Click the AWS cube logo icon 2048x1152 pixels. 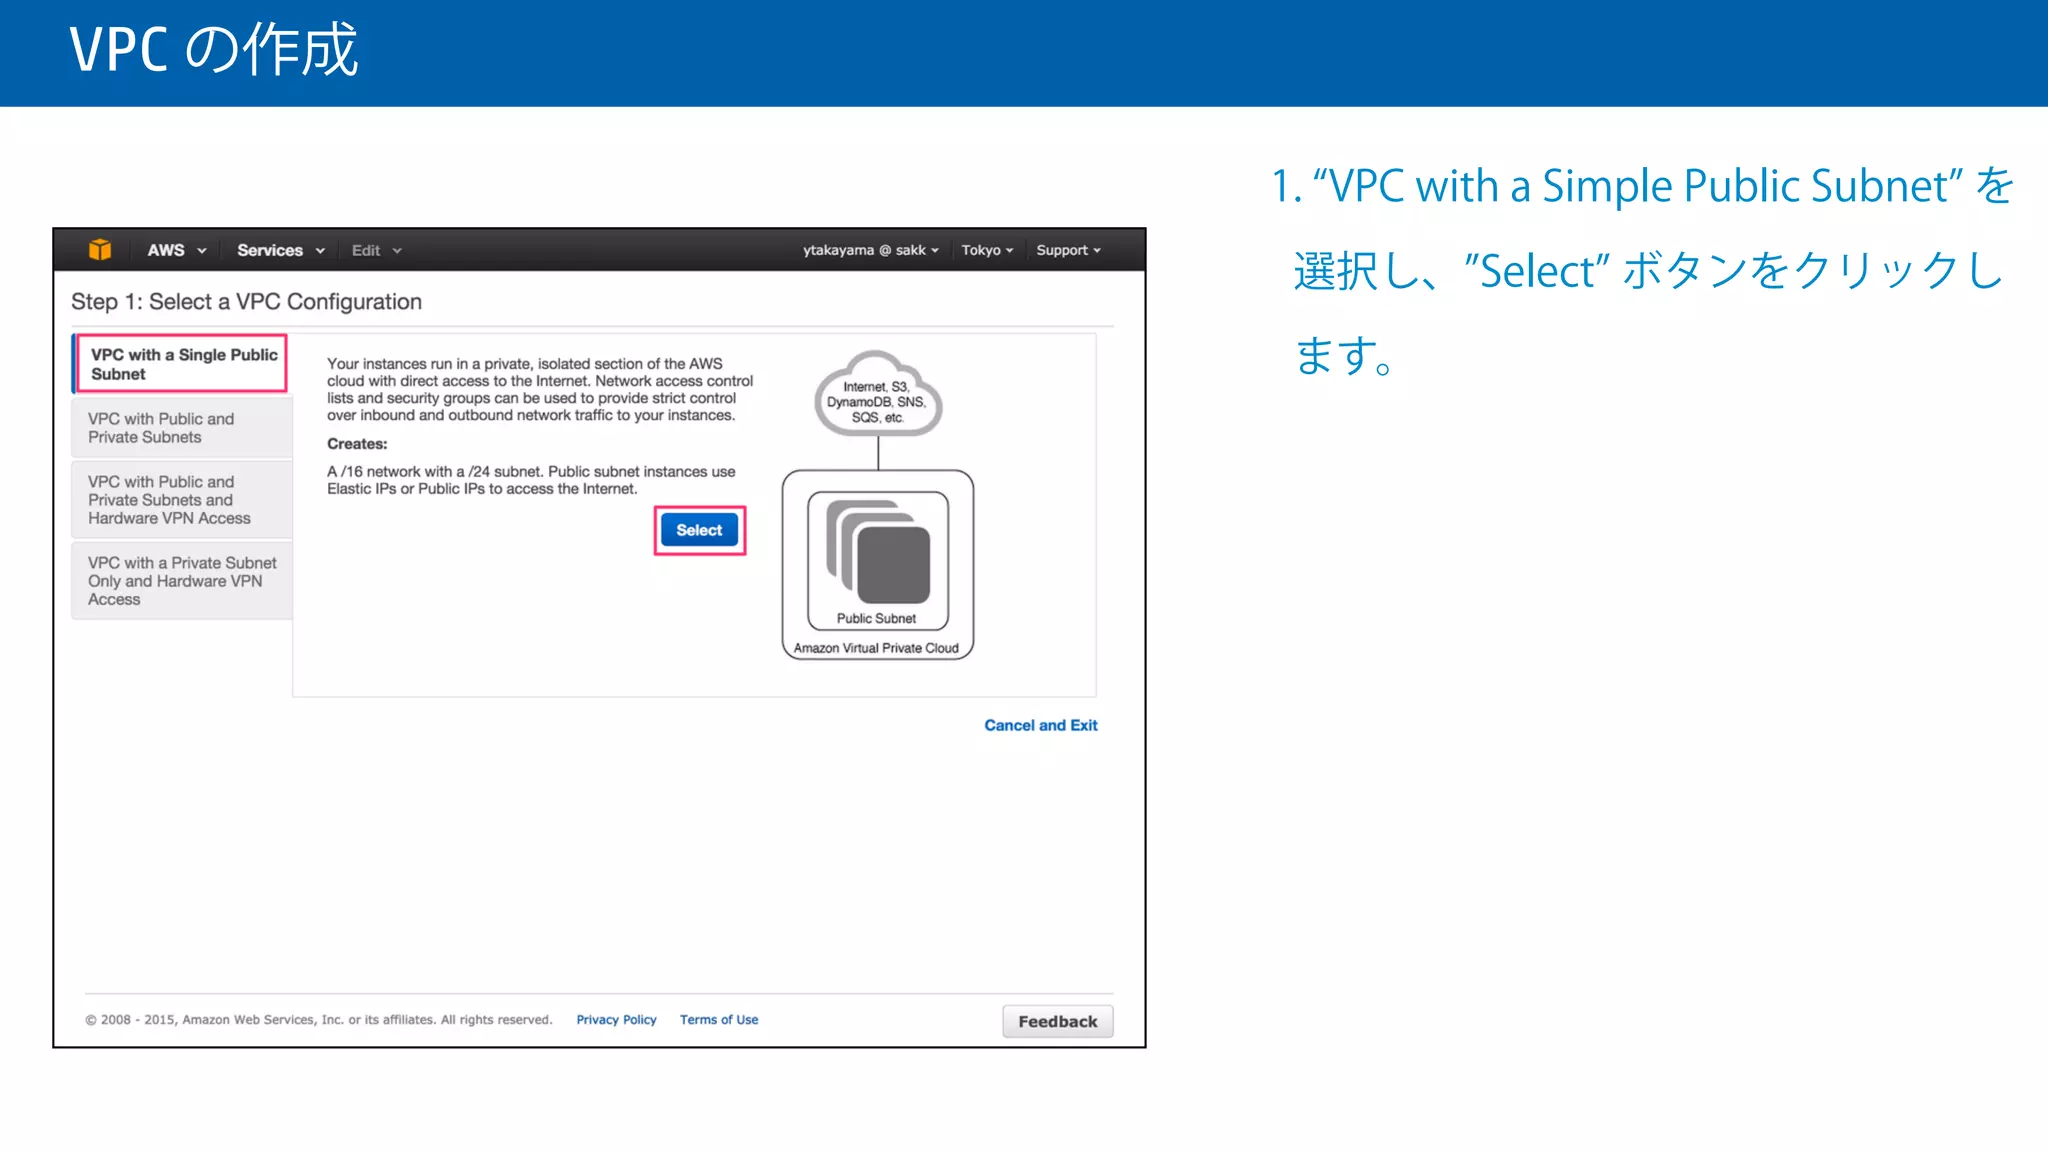pyautogui.click(x=100, y=250)
